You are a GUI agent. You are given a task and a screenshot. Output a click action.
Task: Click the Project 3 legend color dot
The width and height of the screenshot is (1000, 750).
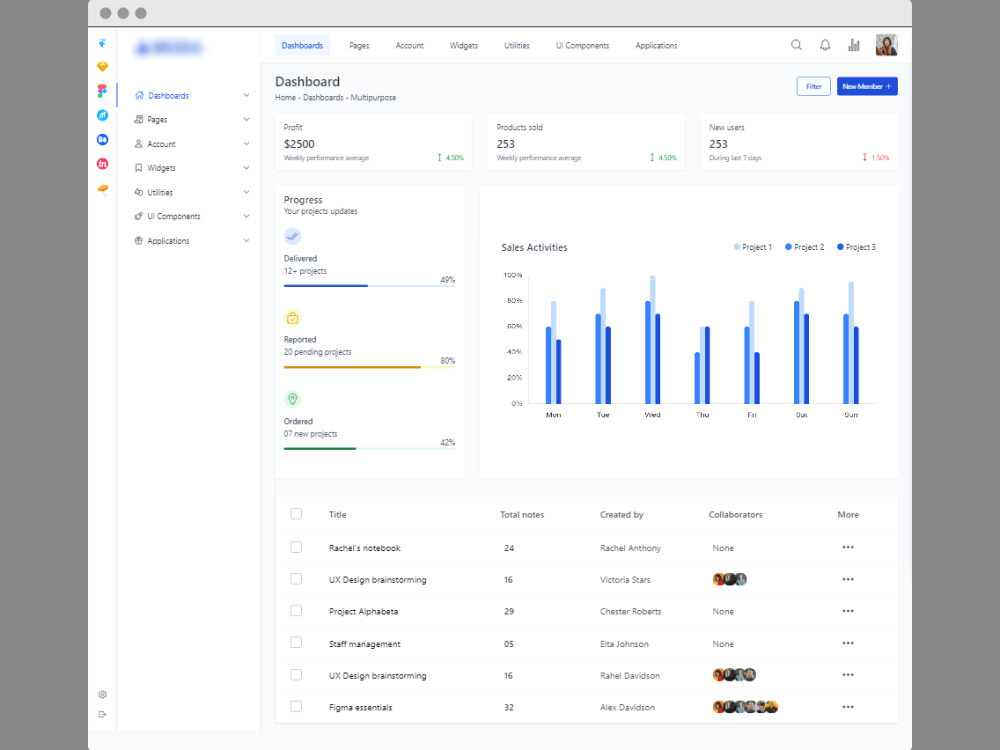840,247
